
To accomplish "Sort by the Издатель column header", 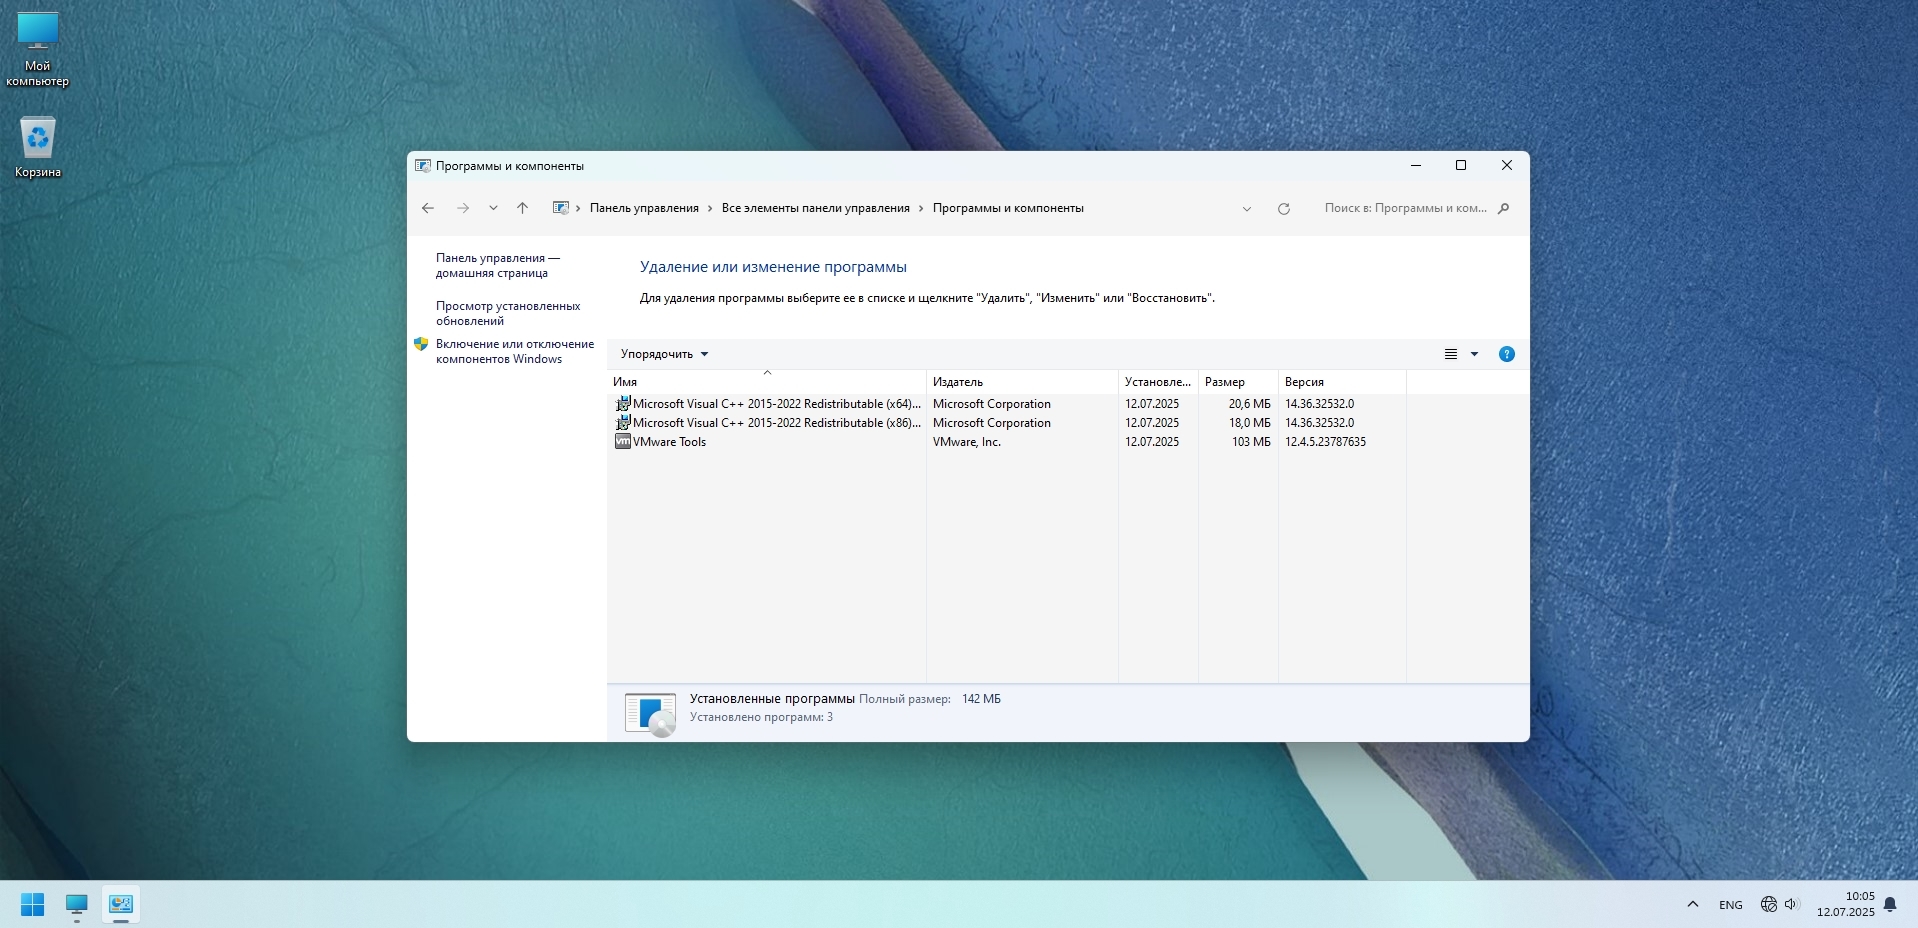I will point(1022,382).
